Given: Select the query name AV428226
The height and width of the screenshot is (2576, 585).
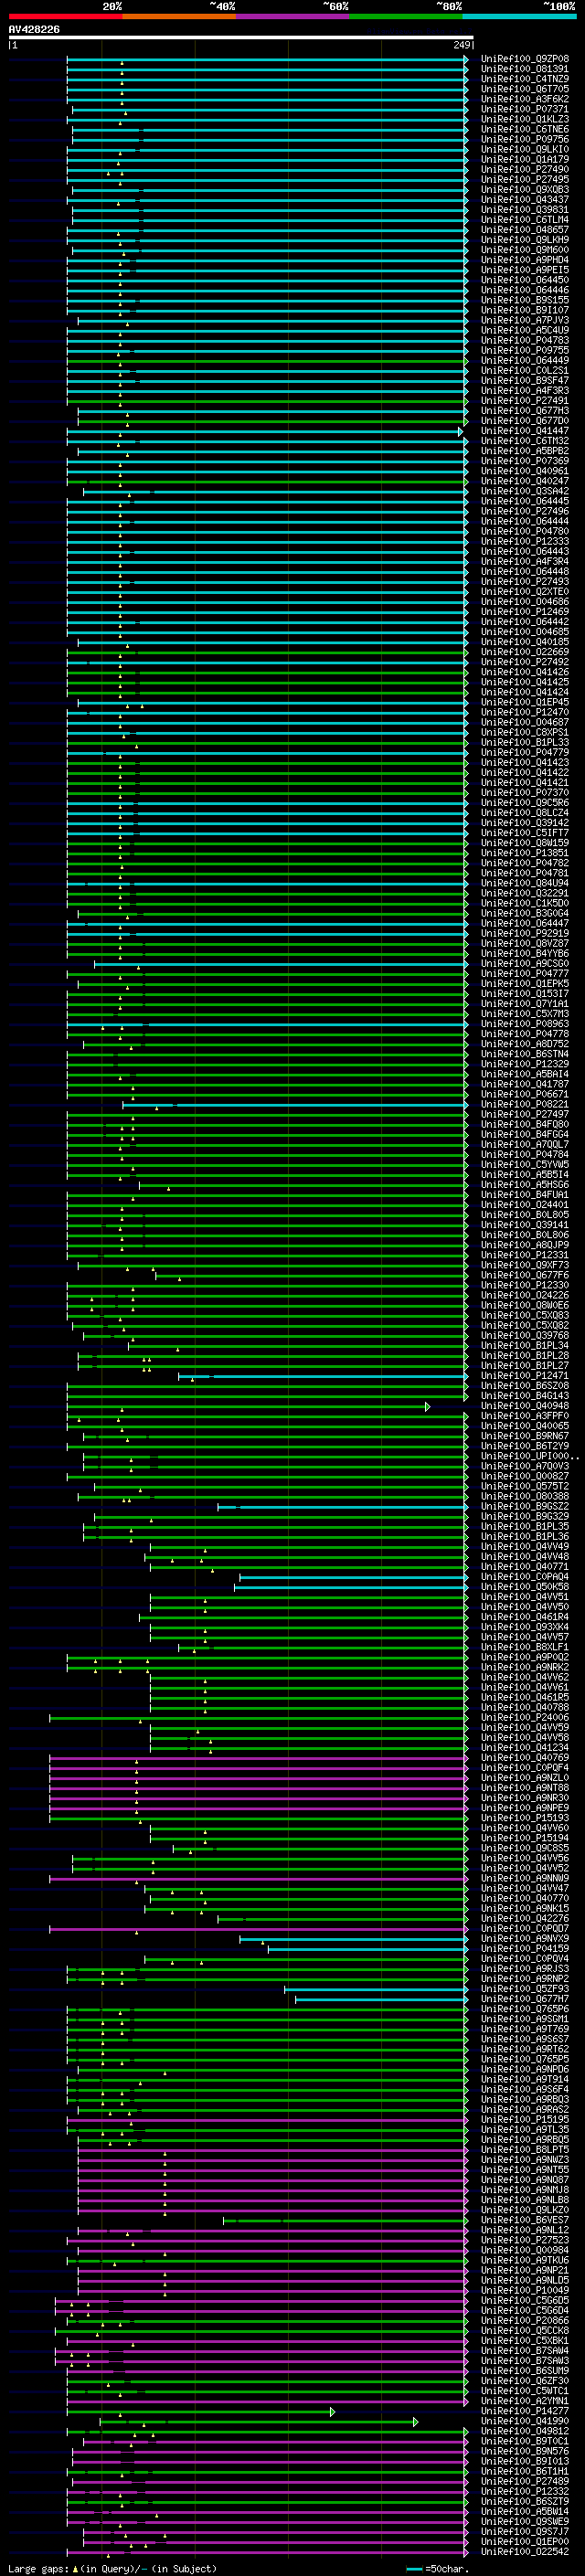Looking at the screenshot, I should tap(34, 30).
